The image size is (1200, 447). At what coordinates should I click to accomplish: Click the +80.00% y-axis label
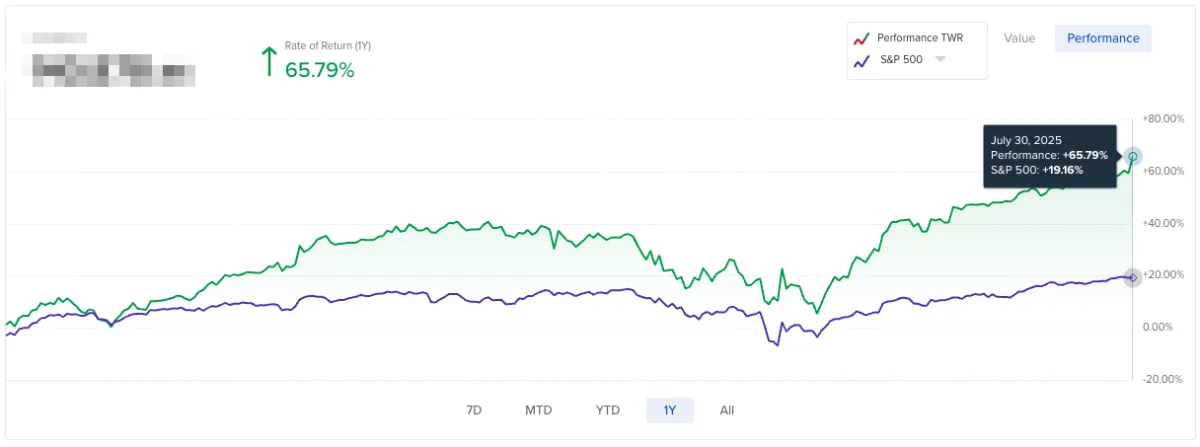(1164, 119)
